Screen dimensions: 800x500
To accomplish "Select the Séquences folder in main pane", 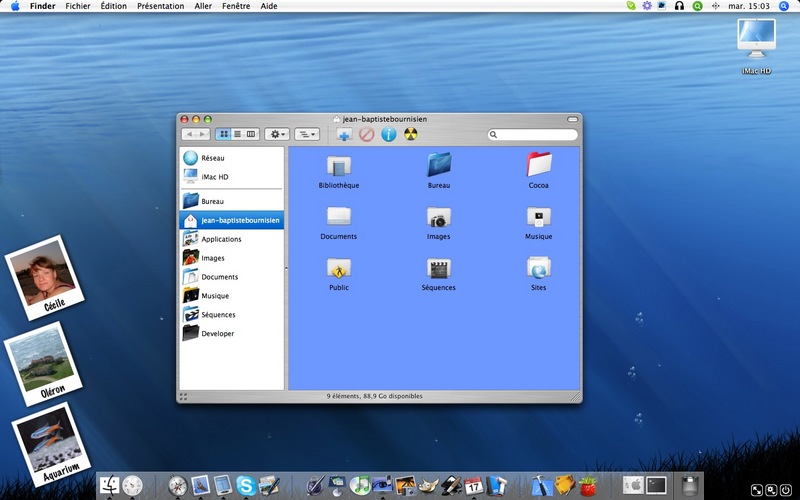I will point(438,274).
